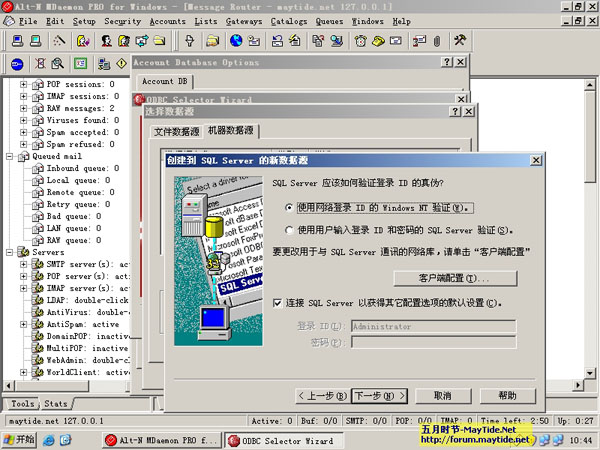600x450 pixels.
Task: Click the hammer and wrench toolbar icon
Action: pos(461,41)
